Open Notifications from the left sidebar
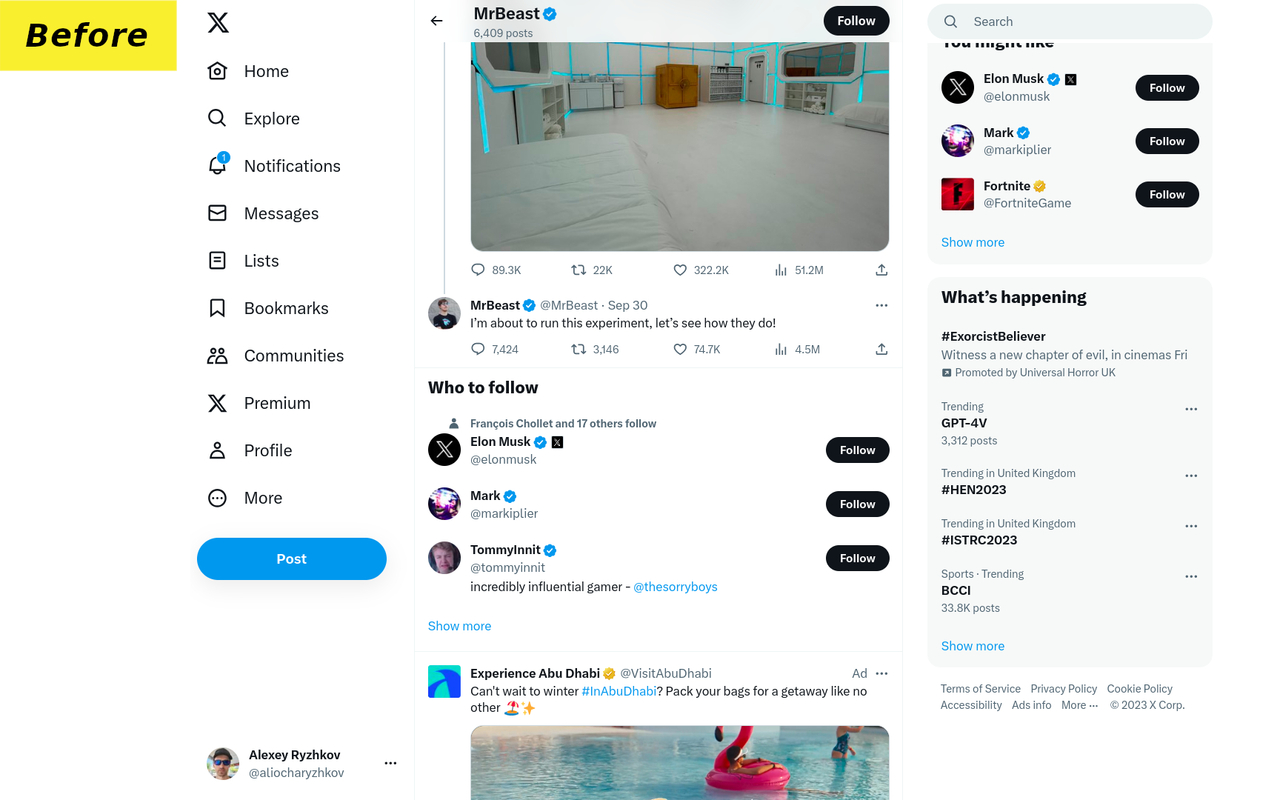Screen dimensions: 1280x800 pyautogui.click(x=218, y=165)
